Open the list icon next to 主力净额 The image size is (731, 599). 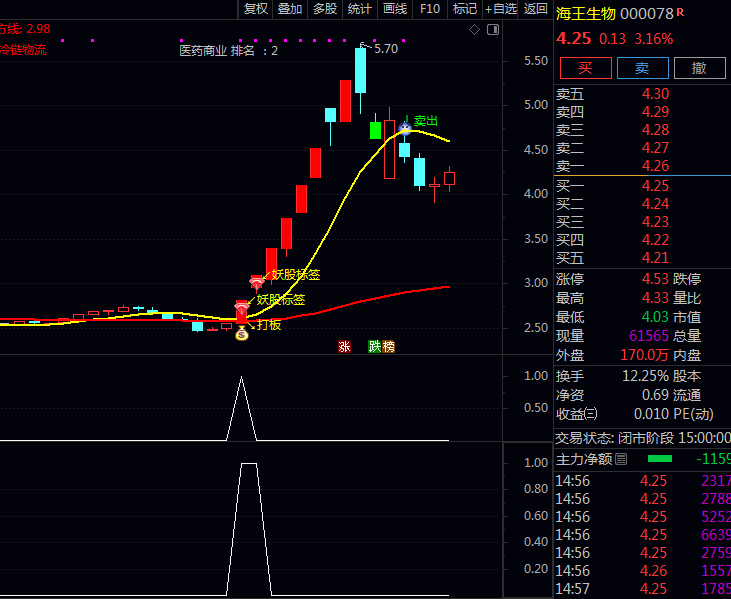621,459
